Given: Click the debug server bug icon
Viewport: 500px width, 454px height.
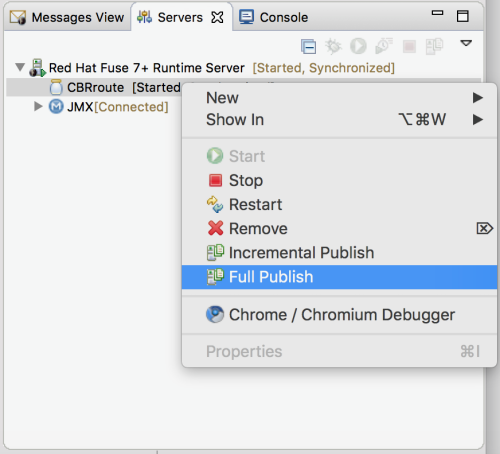Looking at the screenshot, I should click(333, 46).
